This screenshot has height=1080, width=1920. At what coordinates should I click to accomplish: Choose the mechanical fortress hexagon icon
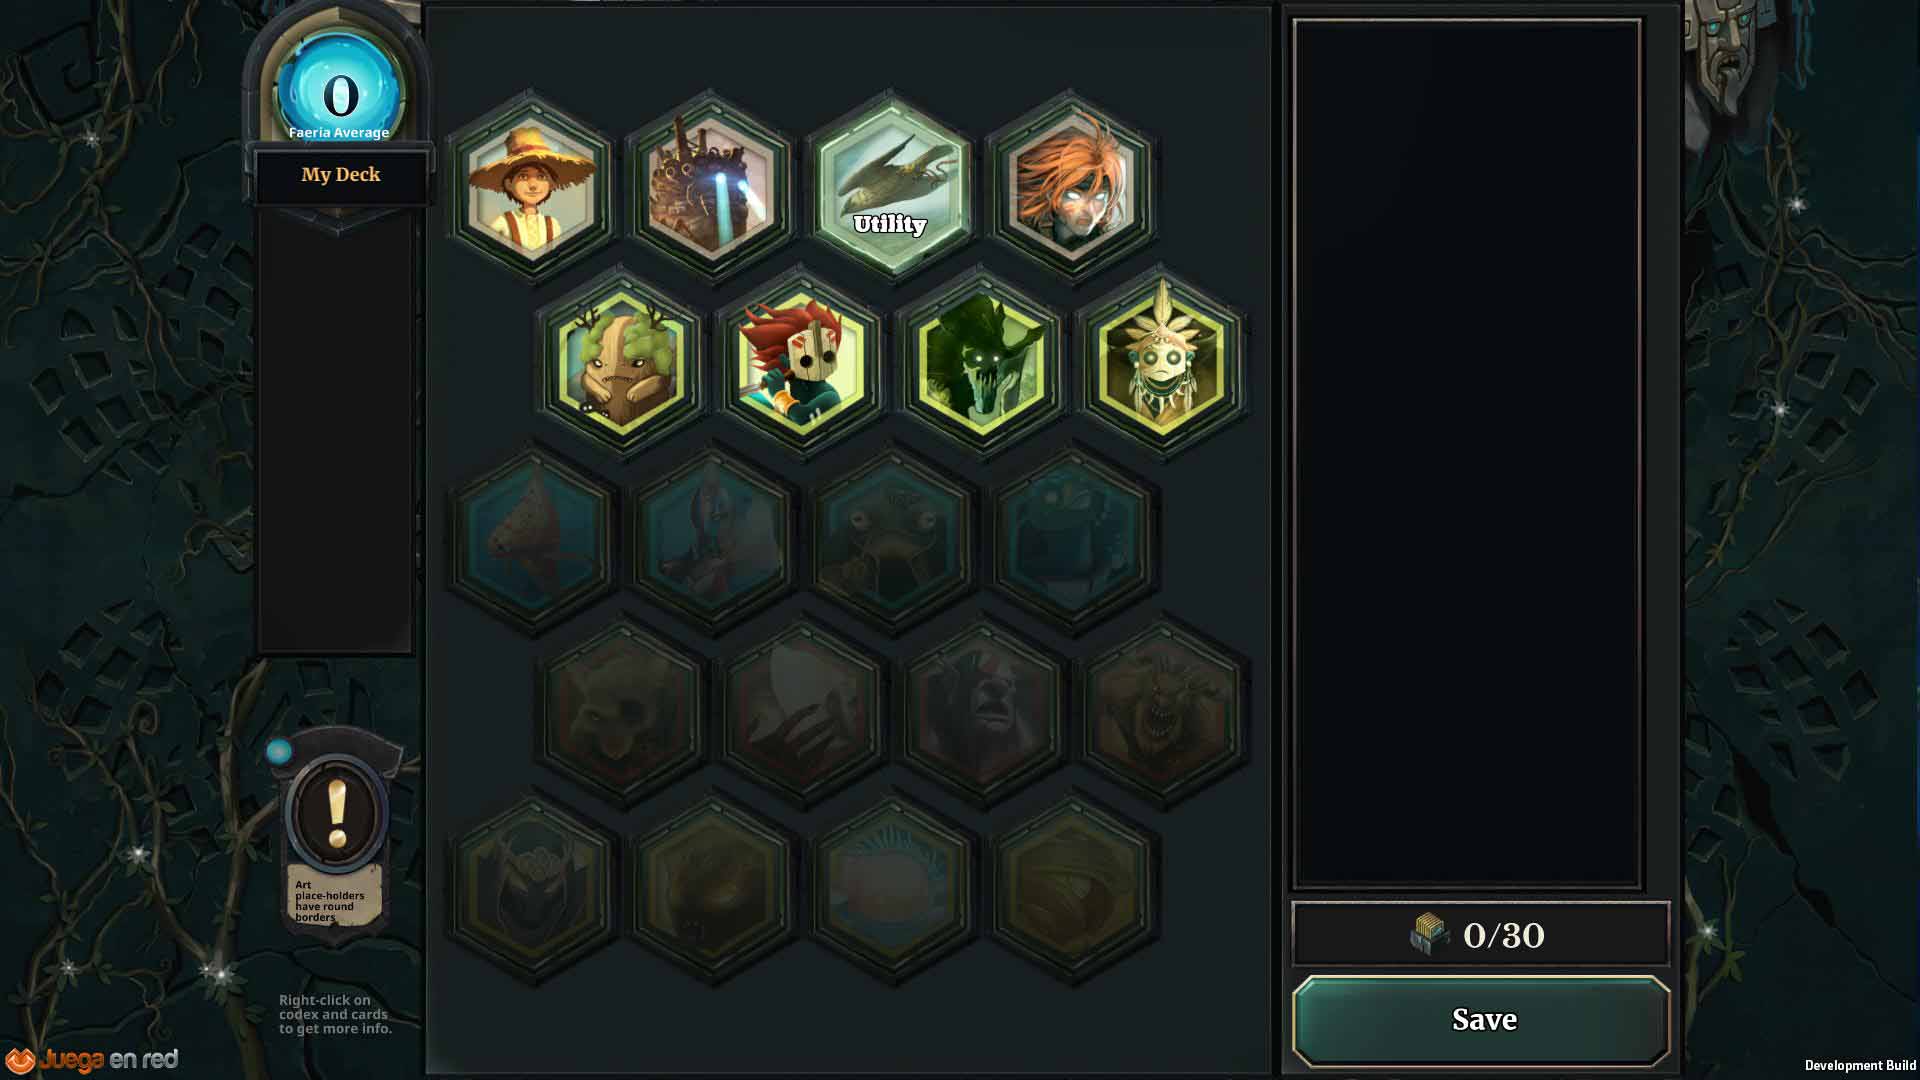[x=711, y=187]
